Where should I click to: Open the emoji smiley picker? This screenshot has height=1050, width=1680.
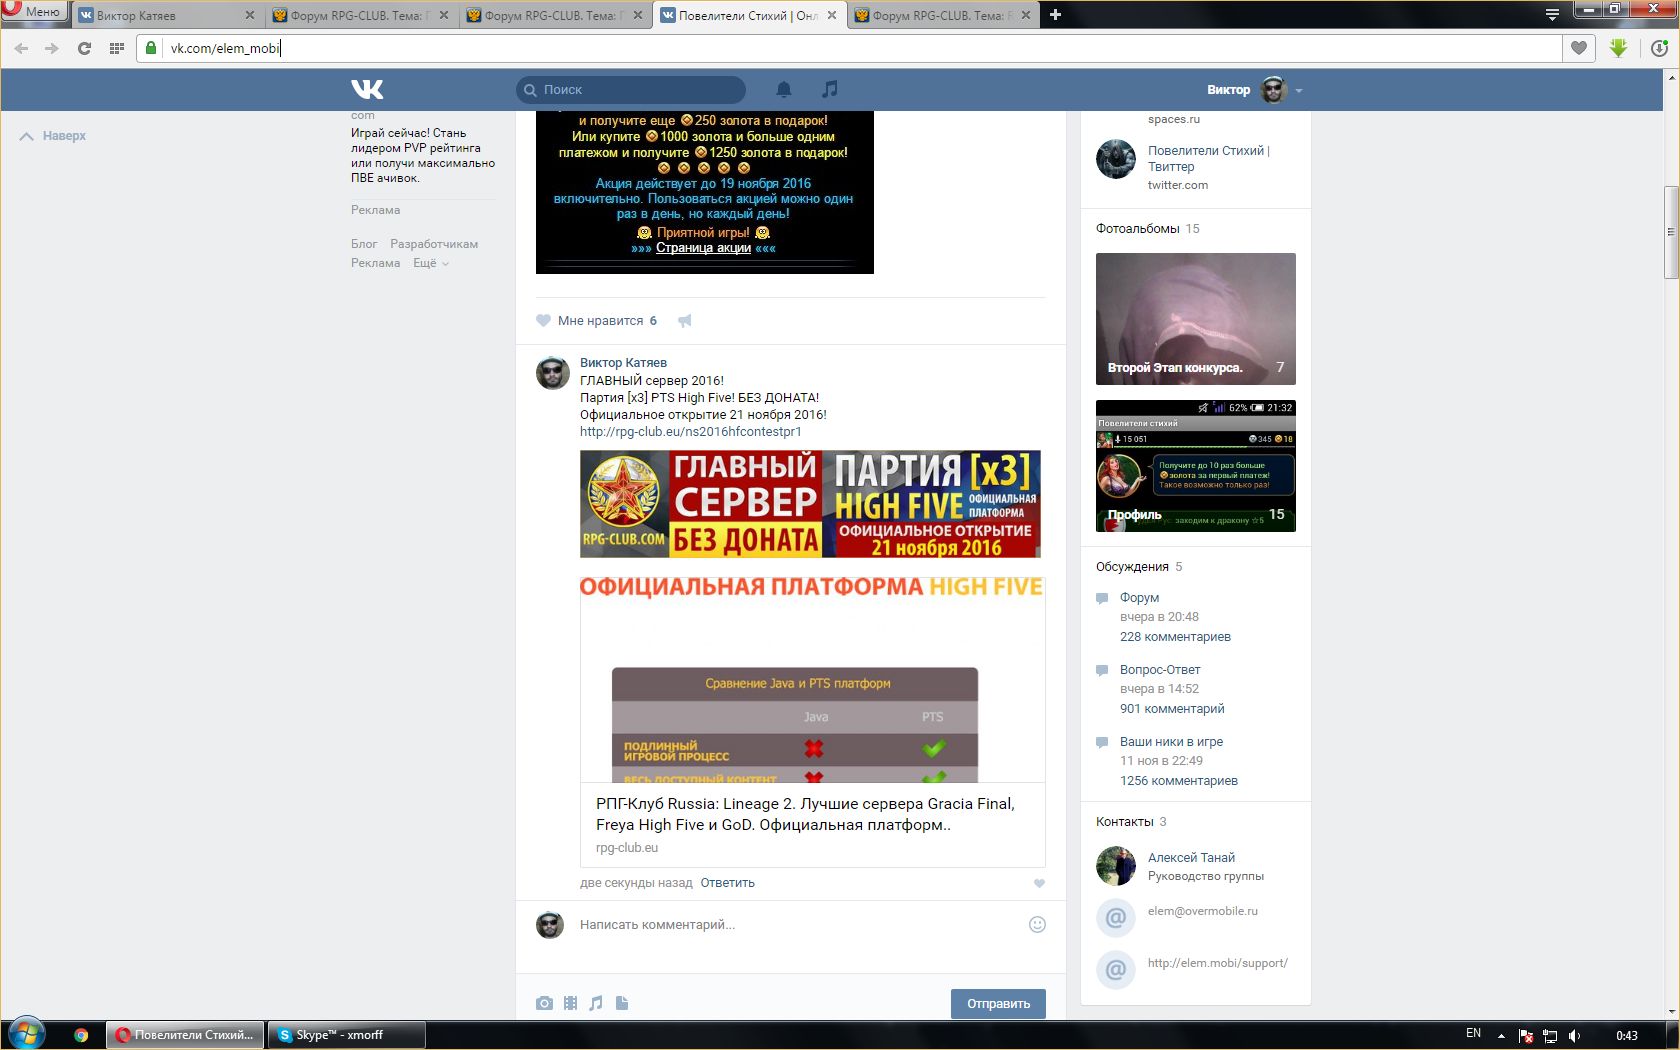click(x=1037, y=925)
